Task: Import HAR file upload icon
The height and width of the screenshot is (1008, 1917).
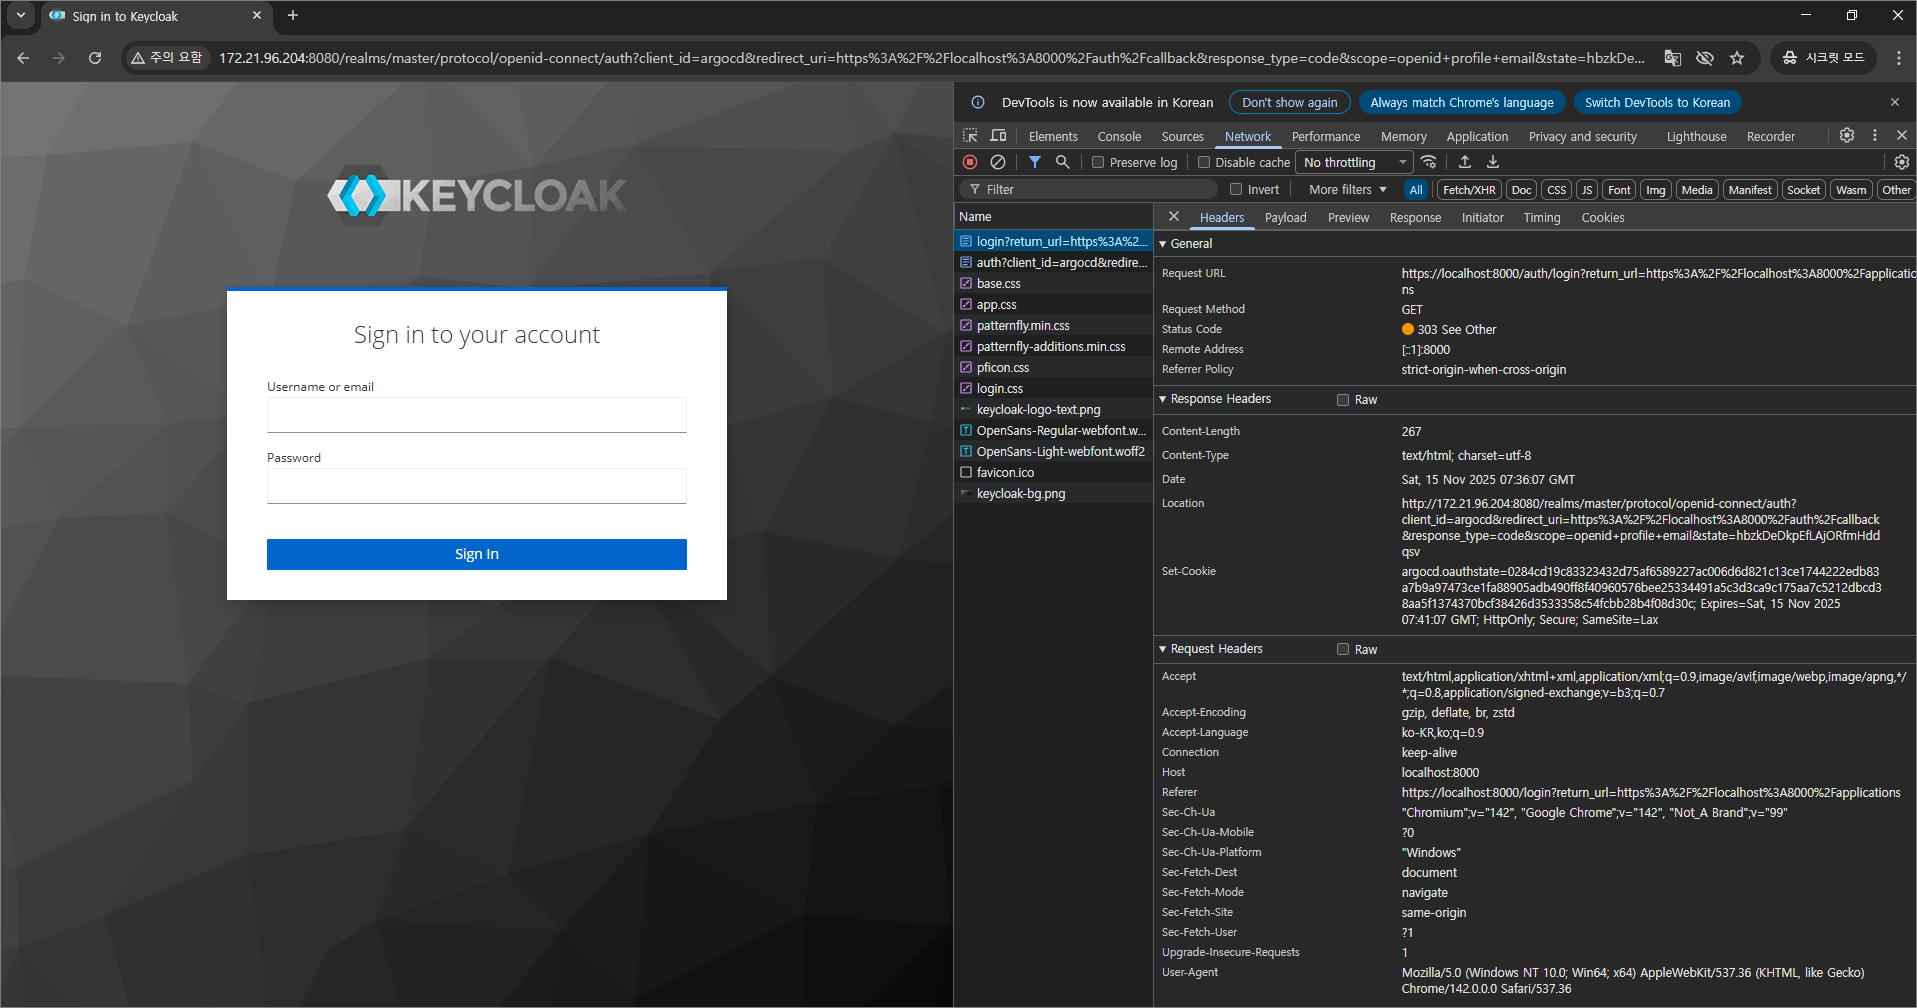Action: click(x=1465, y=162)
